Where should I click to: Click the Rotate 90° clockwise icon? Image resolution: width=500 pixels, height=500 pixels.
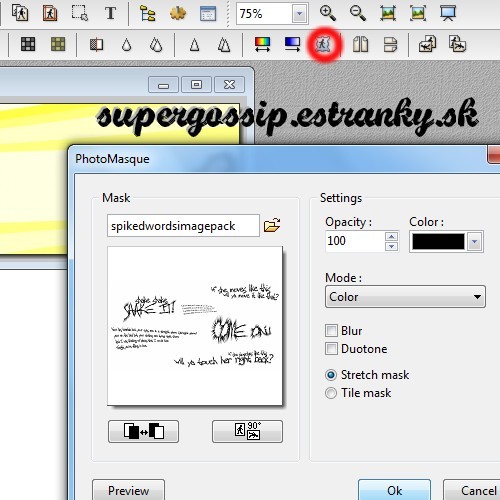point(457,44)
